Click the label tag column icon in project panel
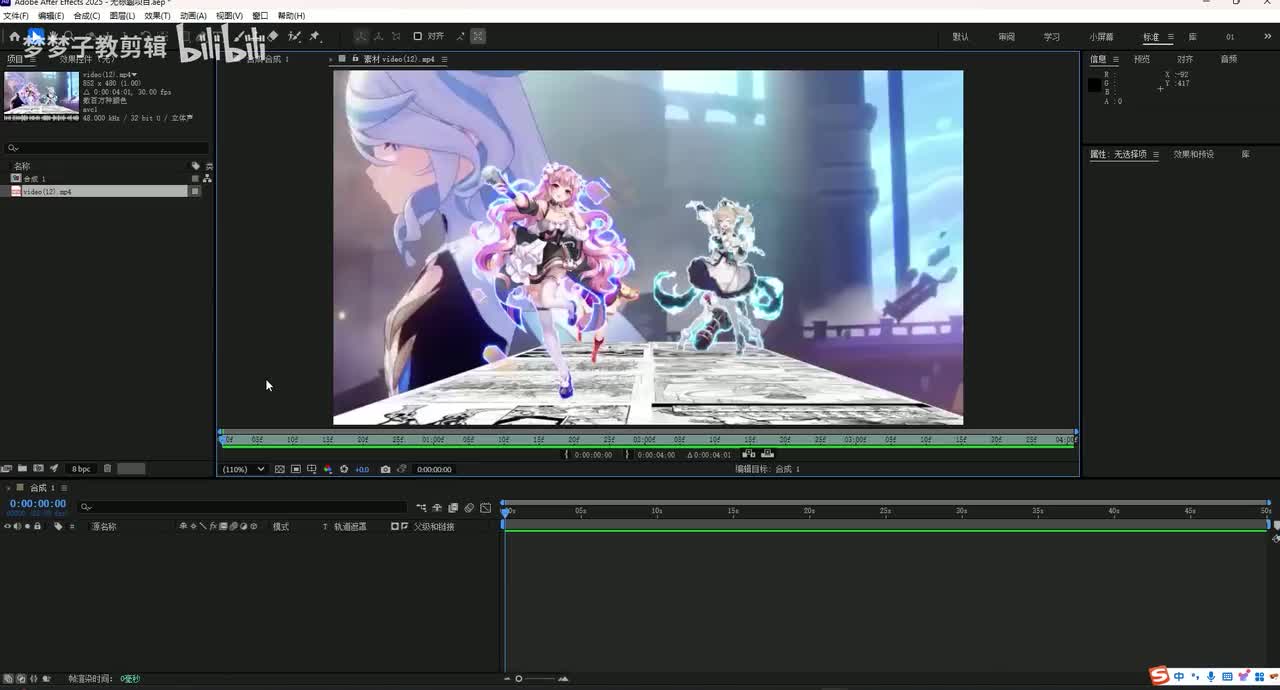1280x690 pixels. coord(196,166)
